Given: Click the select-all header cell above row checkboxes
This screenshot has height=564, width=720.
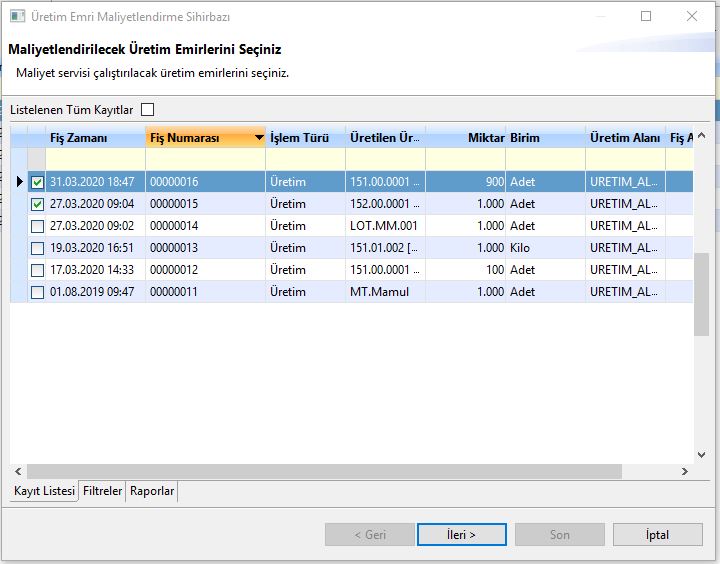Looking at the screenshot, I should (37, 138).
